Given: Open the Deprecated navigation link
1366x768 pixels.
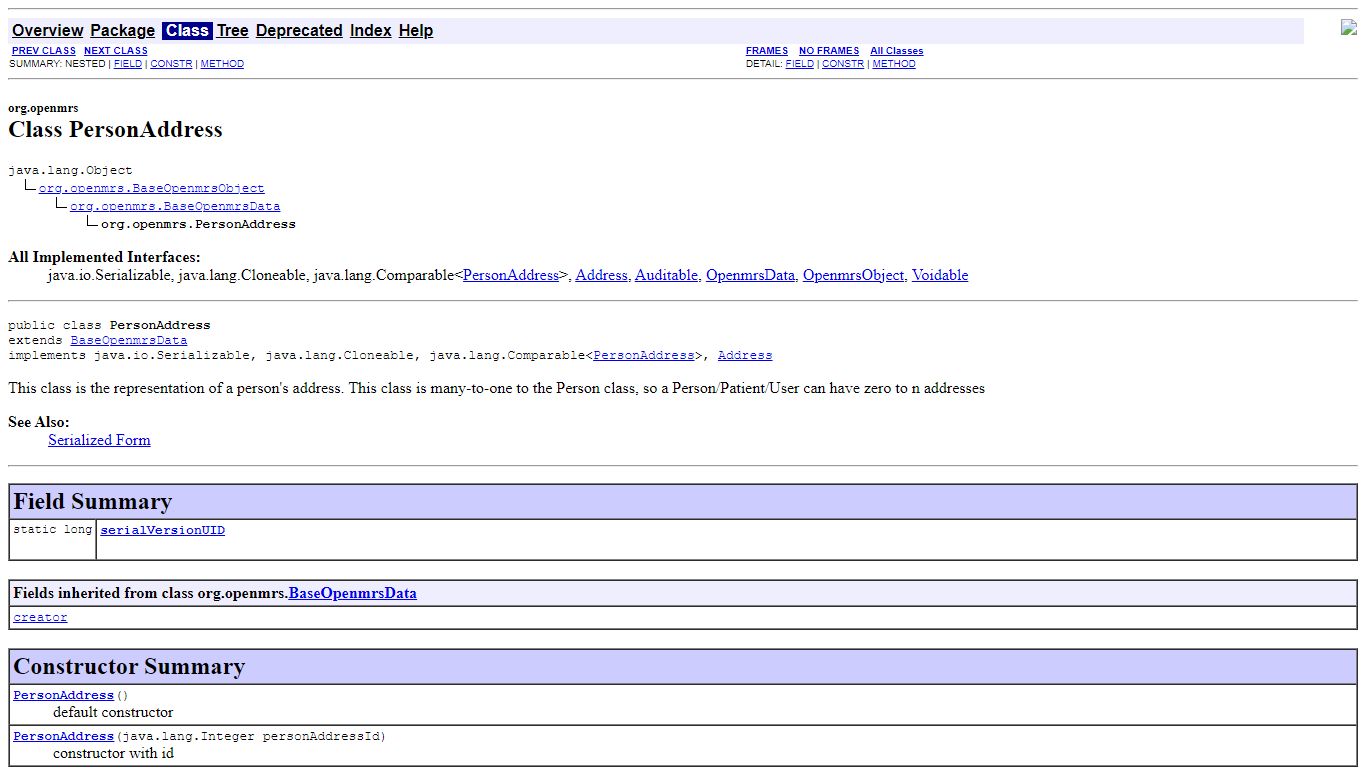Looking at the screenshot, I should click(299, 31).
